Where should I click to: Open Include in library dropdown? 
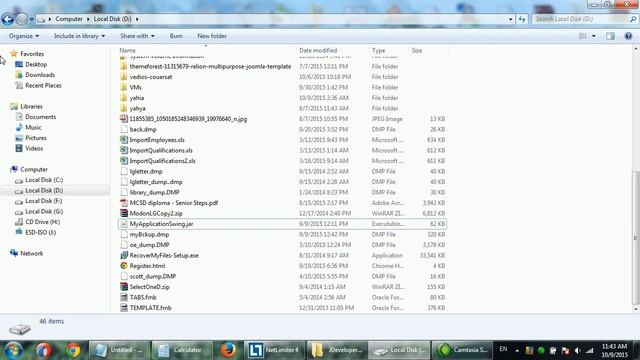click(80, 36)
